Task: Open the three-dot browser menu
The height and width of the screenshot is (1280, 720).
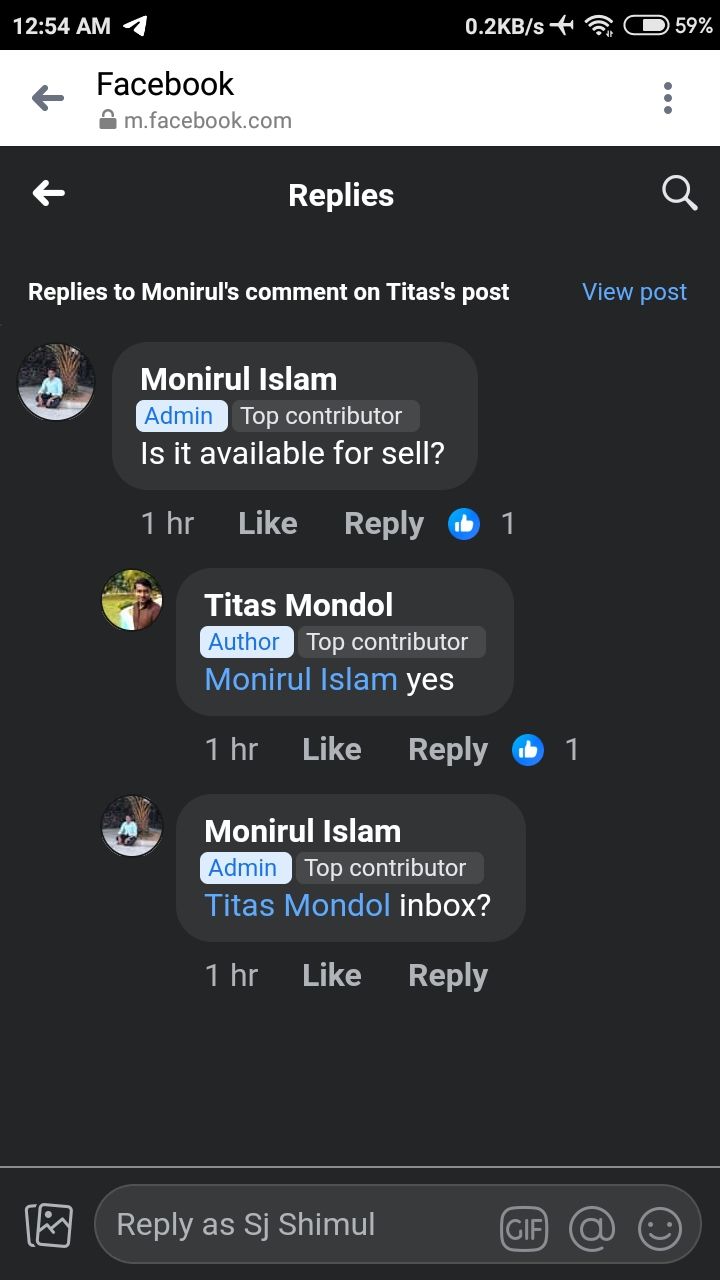Action: [668, 98]
